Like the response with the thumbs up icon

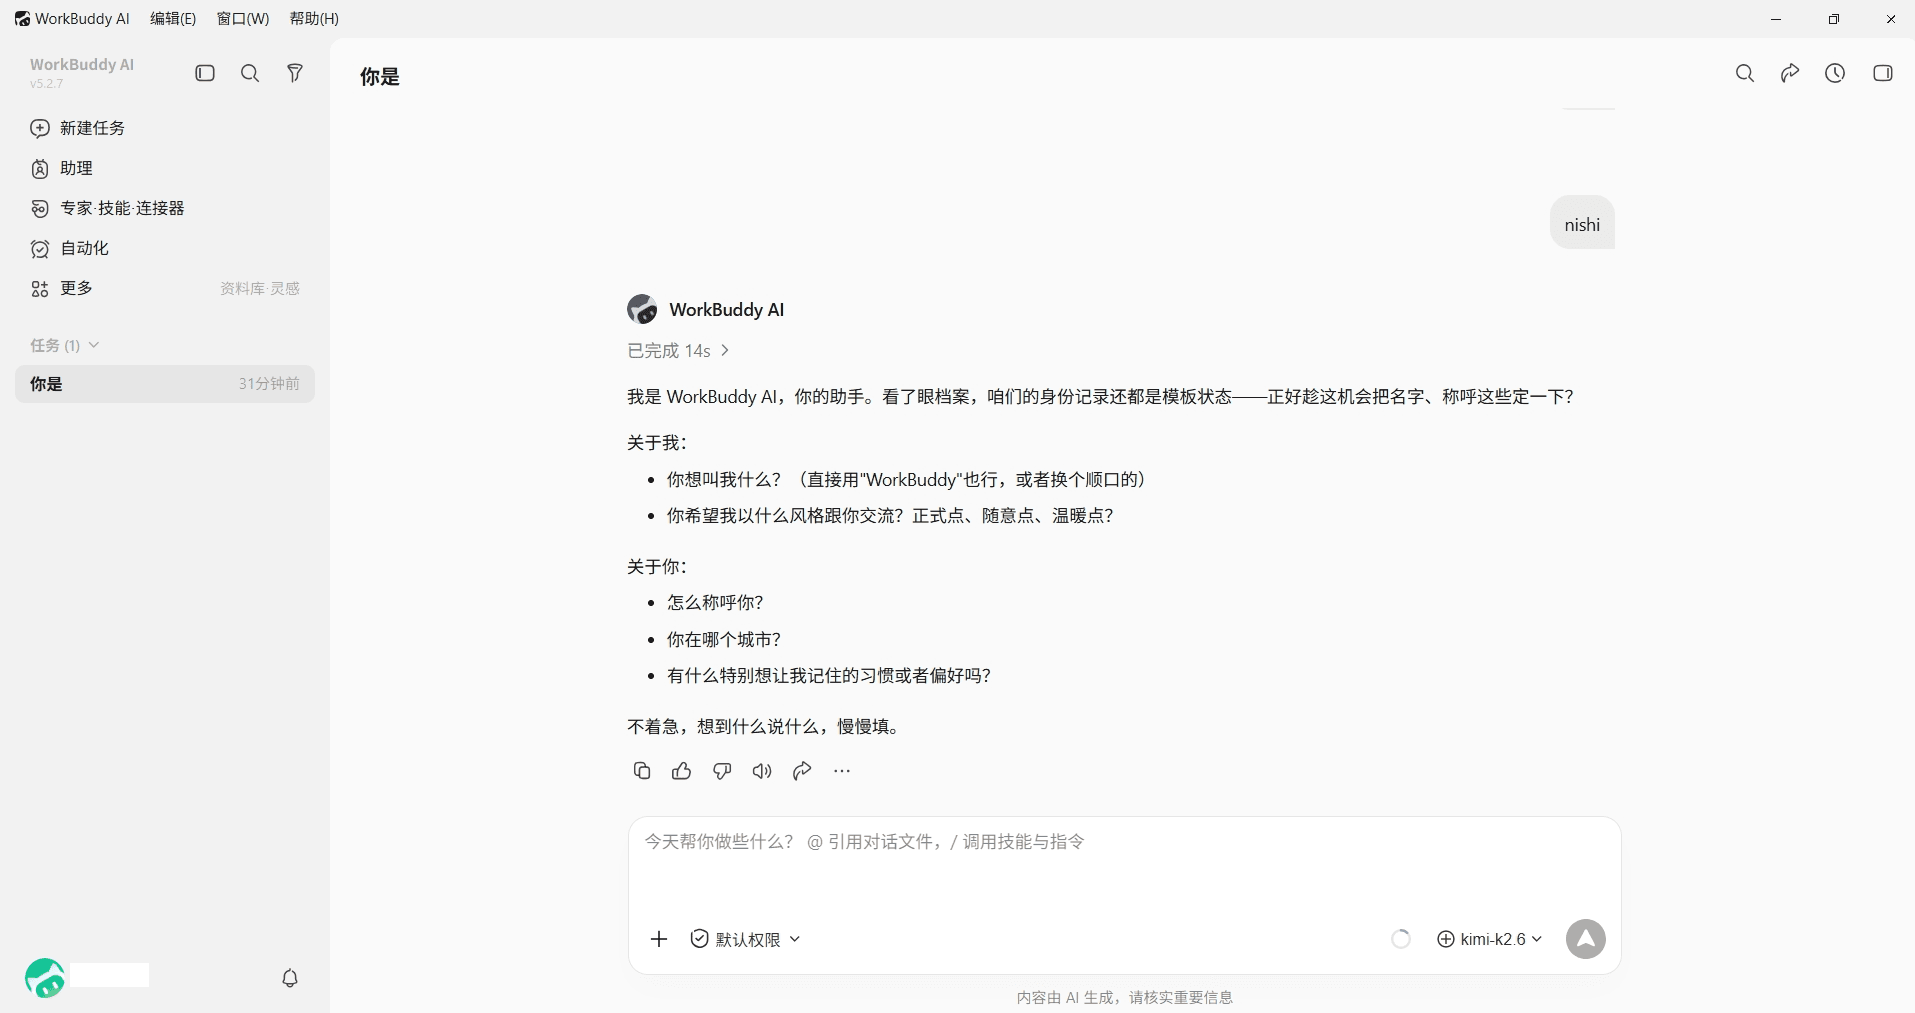pos(682,771)
